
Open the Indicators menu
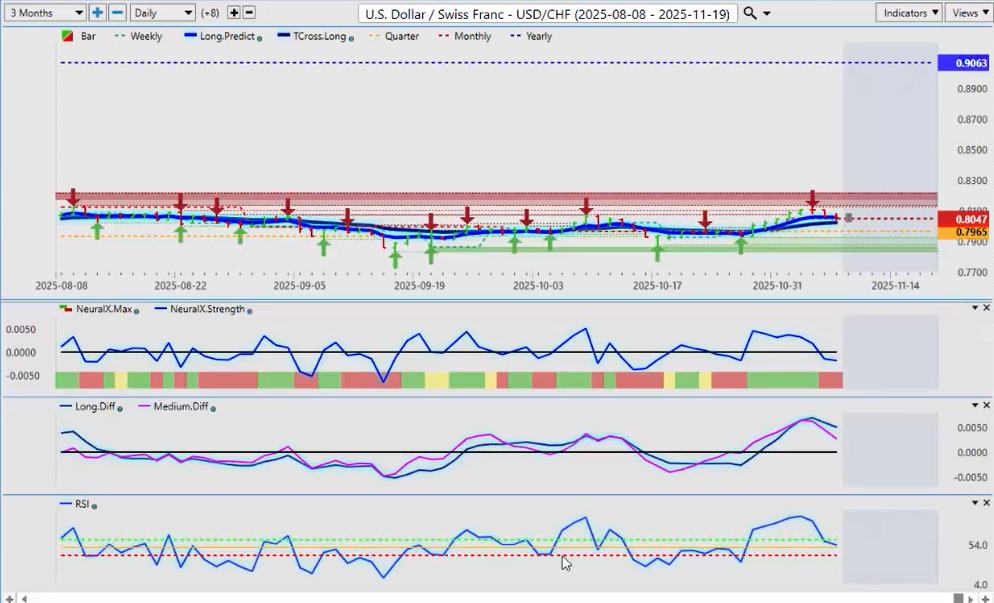point(908,13)
